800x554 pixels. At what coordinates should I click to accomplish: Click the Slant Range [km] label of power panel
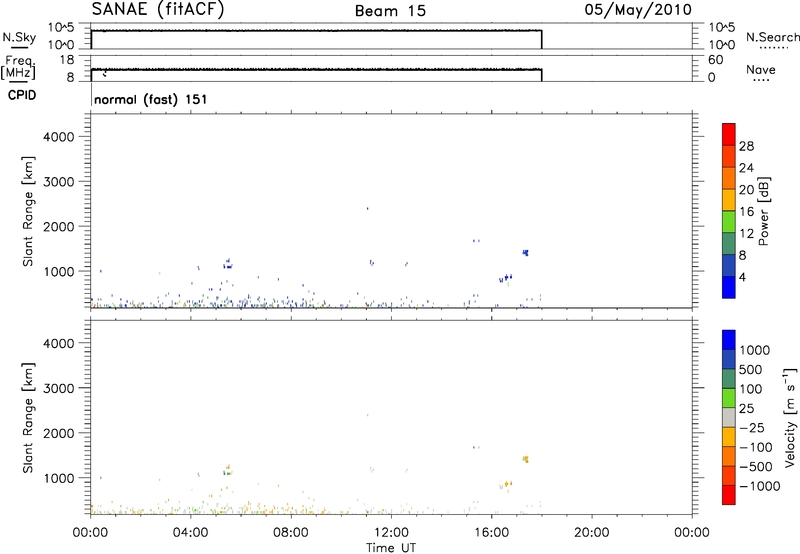pos(28,211)
